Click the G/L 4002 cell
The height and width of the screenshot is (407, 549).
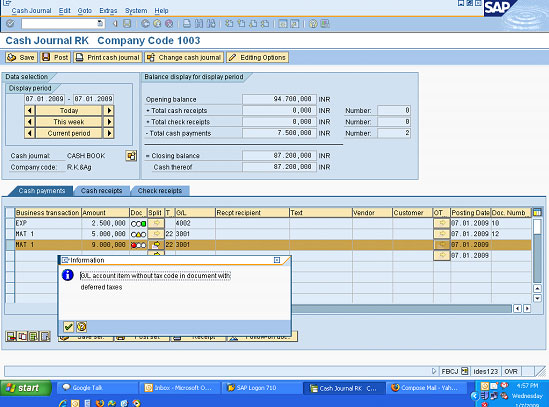tap(195, 223)
